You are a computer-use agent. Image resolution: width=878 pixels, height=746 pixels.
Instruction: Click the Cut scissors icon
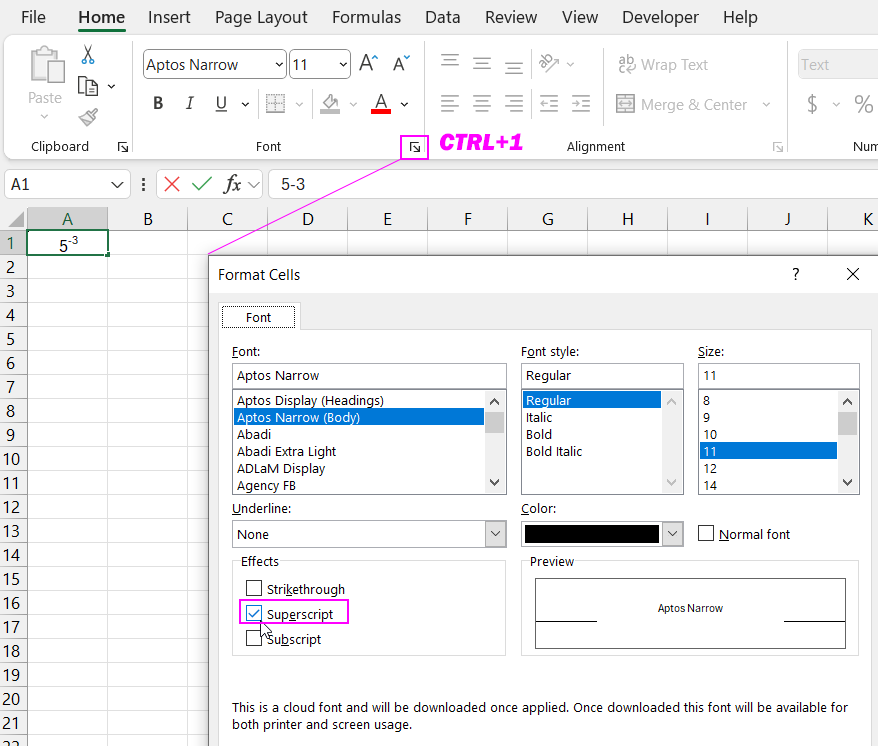pos(88,55)
